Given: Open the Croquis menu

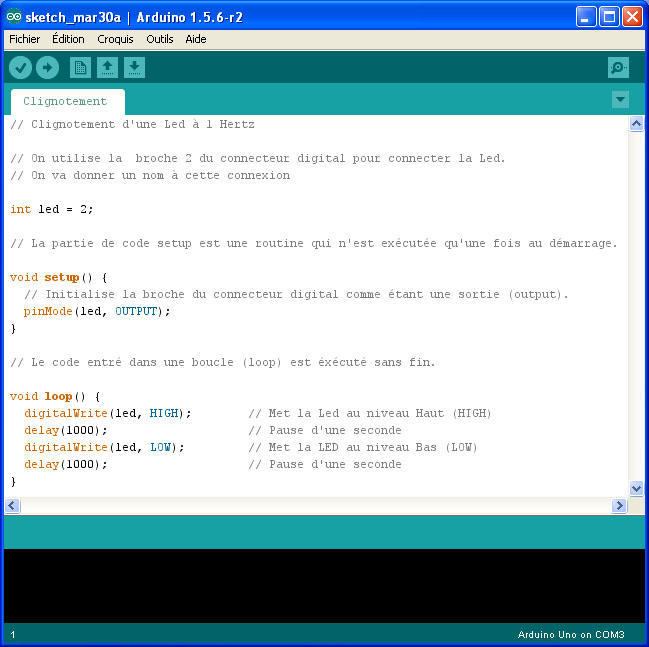Looking at the screenshot, I should click(115, 39).
